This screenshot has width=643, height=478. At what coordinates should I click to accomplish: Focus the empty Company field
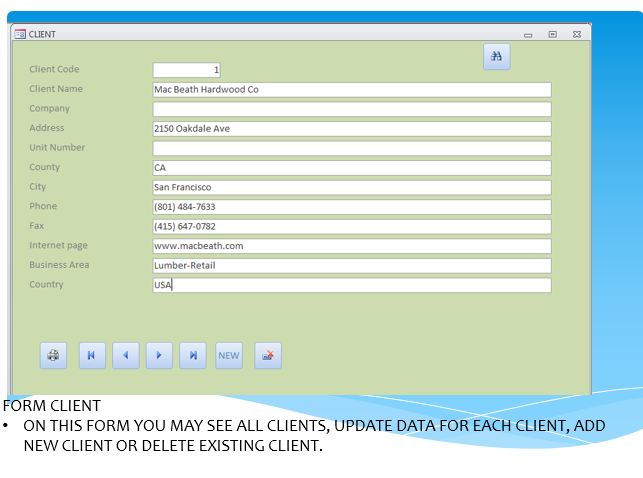point(350,109)
